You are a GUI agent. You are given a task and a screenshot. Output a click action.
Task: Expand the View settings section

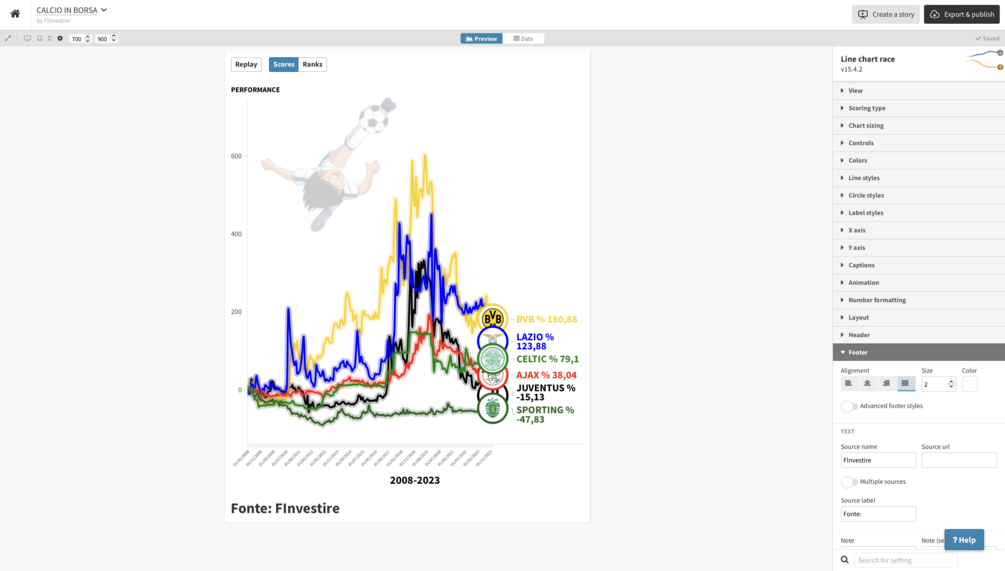point(919,90)
